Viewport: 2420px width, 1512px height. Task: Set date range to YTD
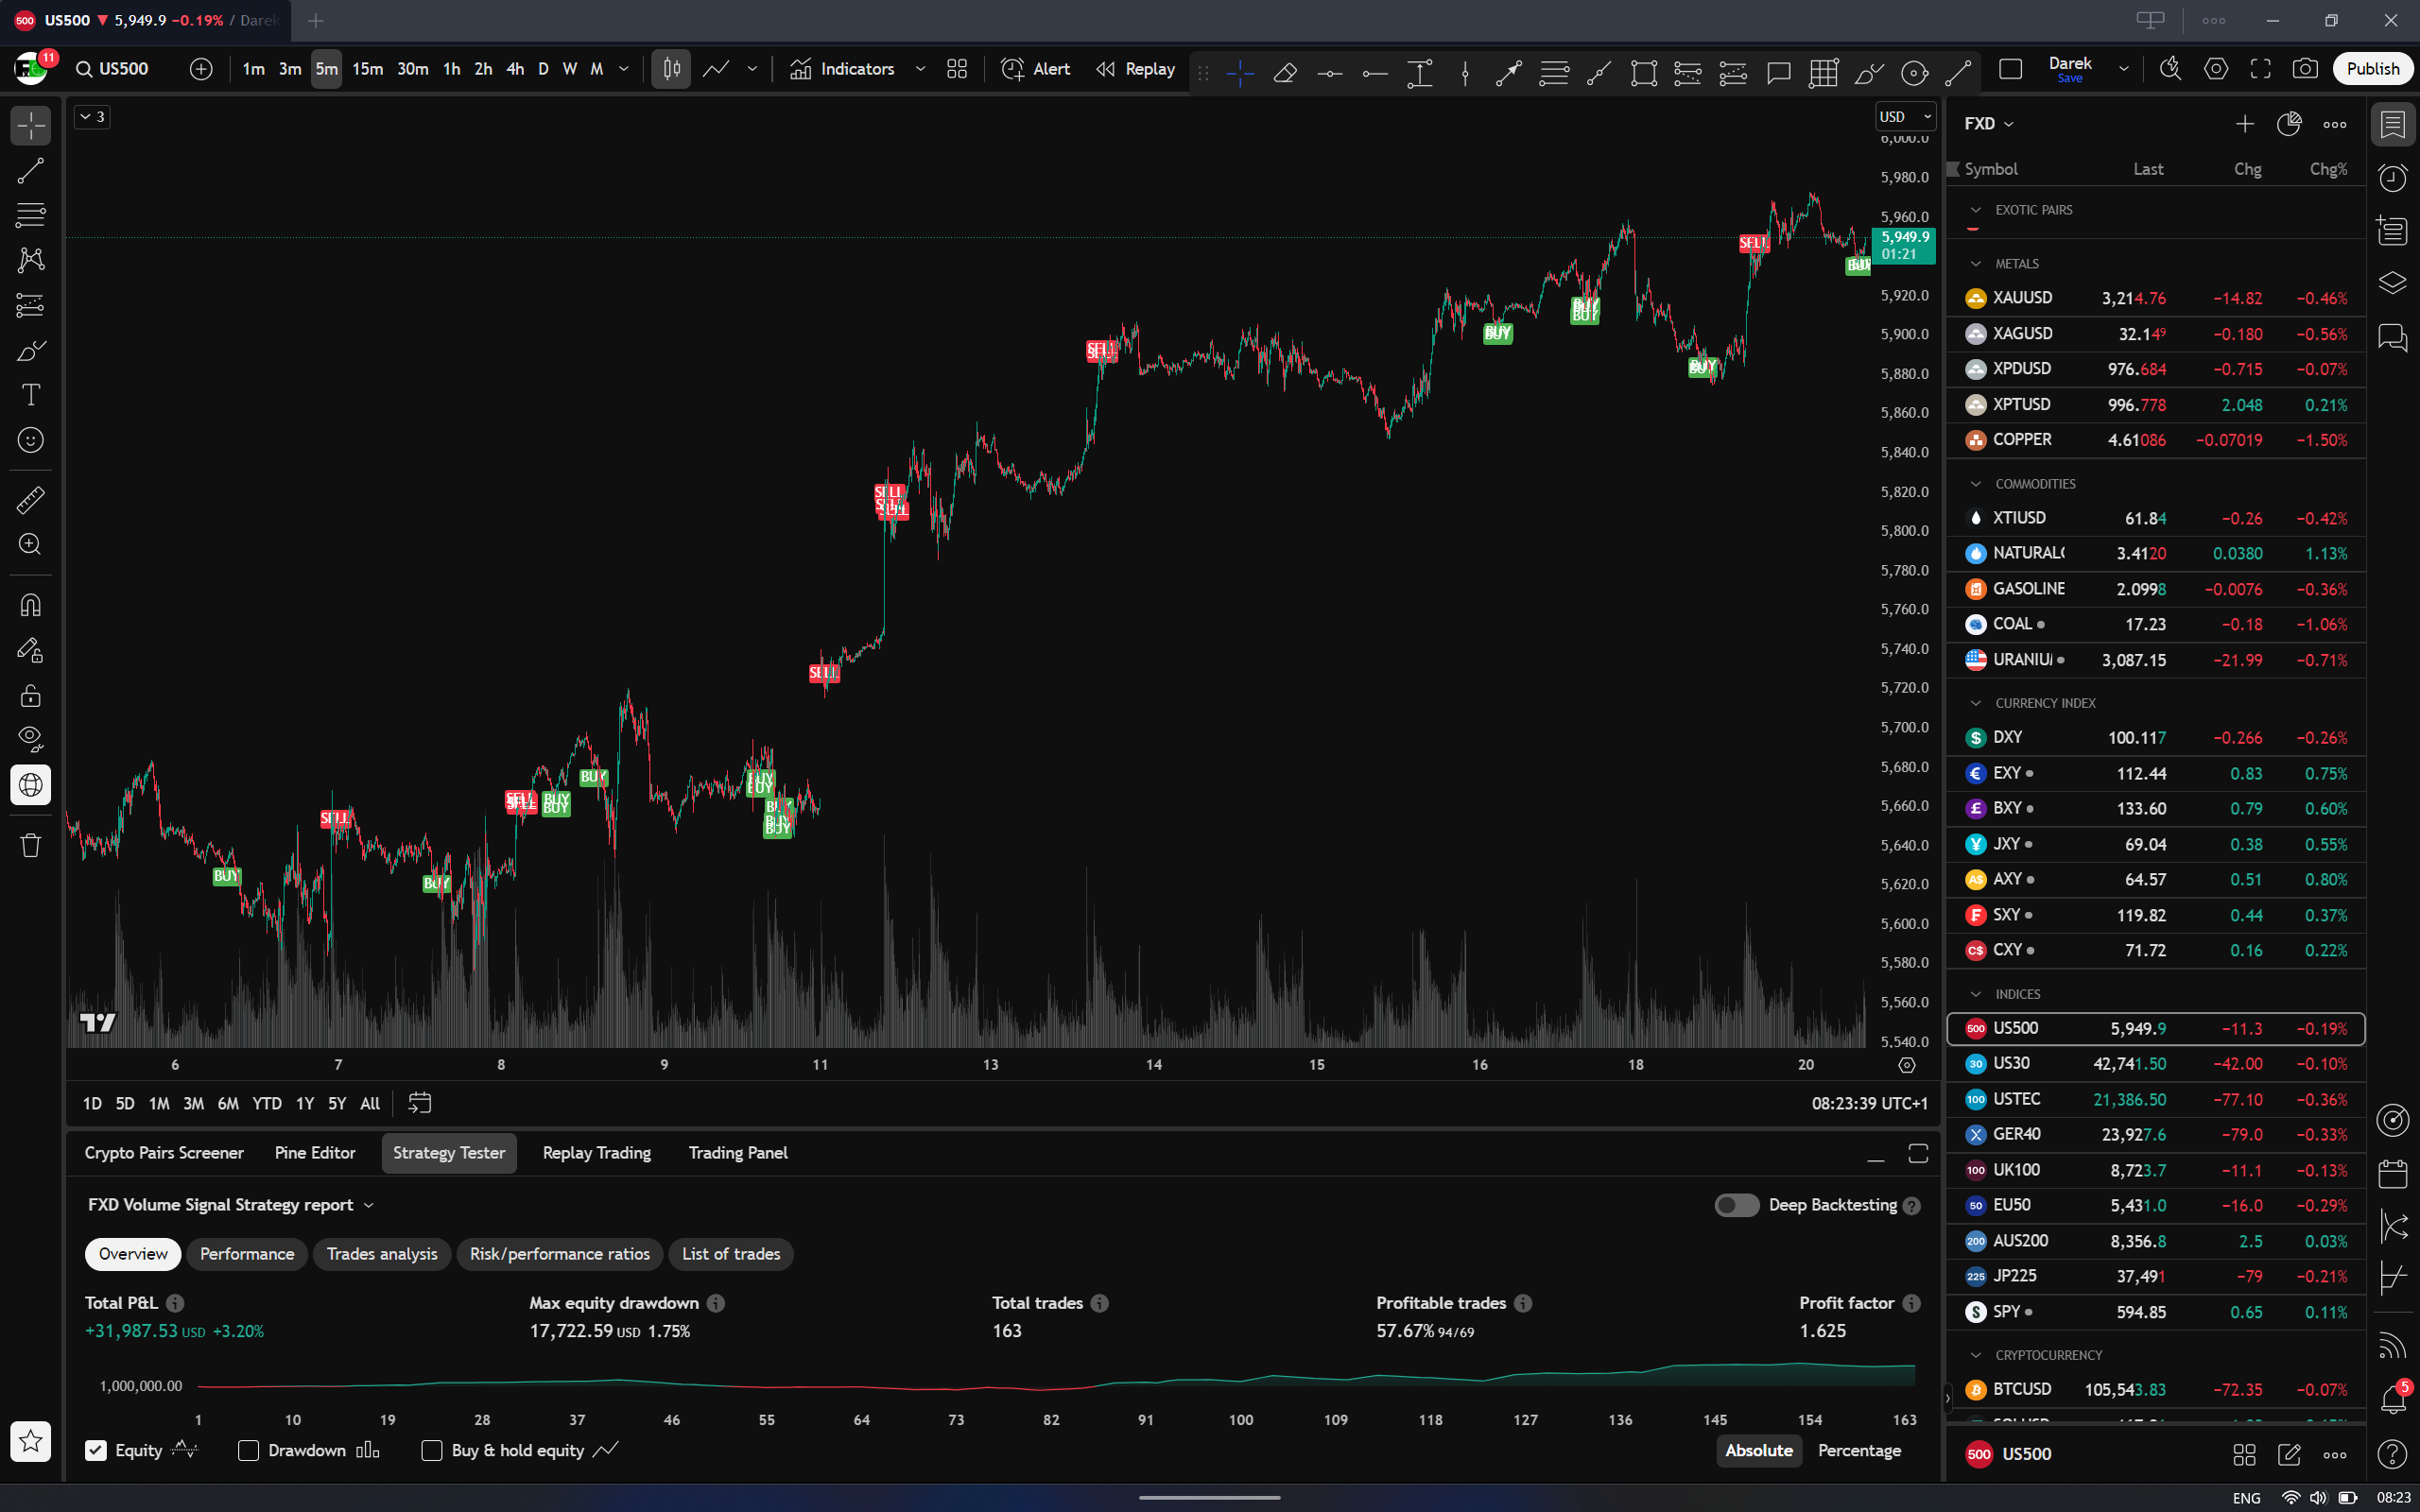coord(267,1104)
